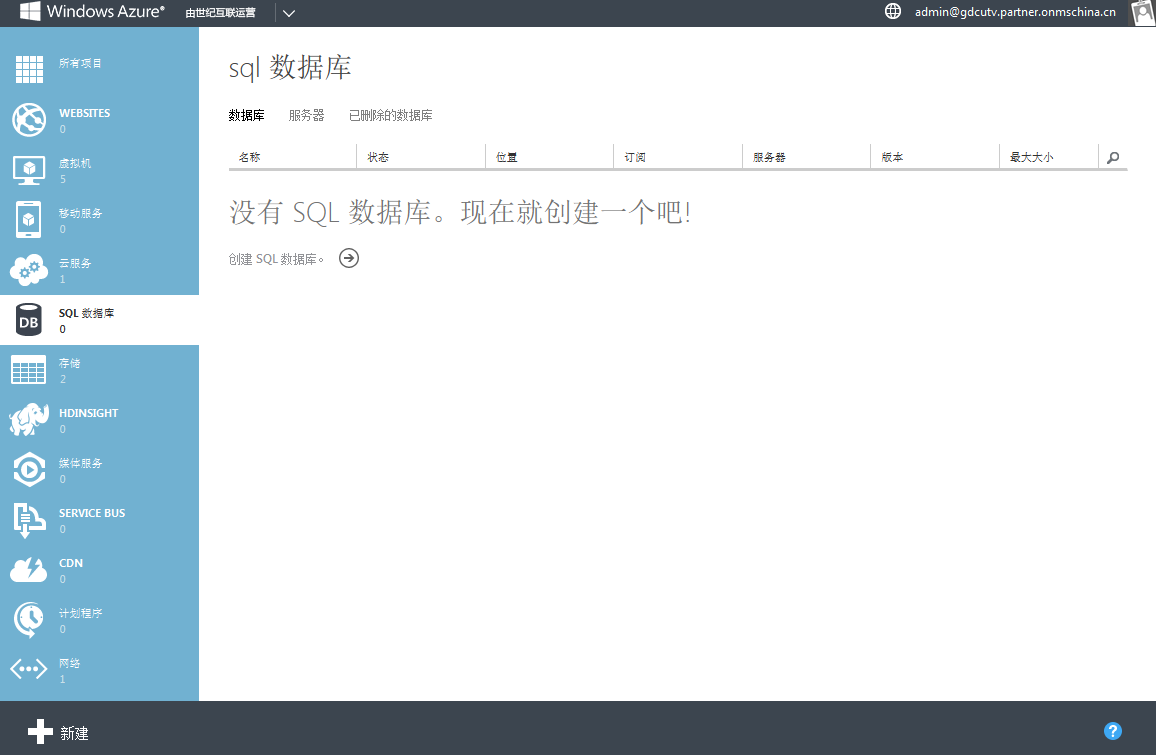This screenshot has height=755, width=1156.
Task: Sort by the 最大大小 column header
Action: point(1031,157)
